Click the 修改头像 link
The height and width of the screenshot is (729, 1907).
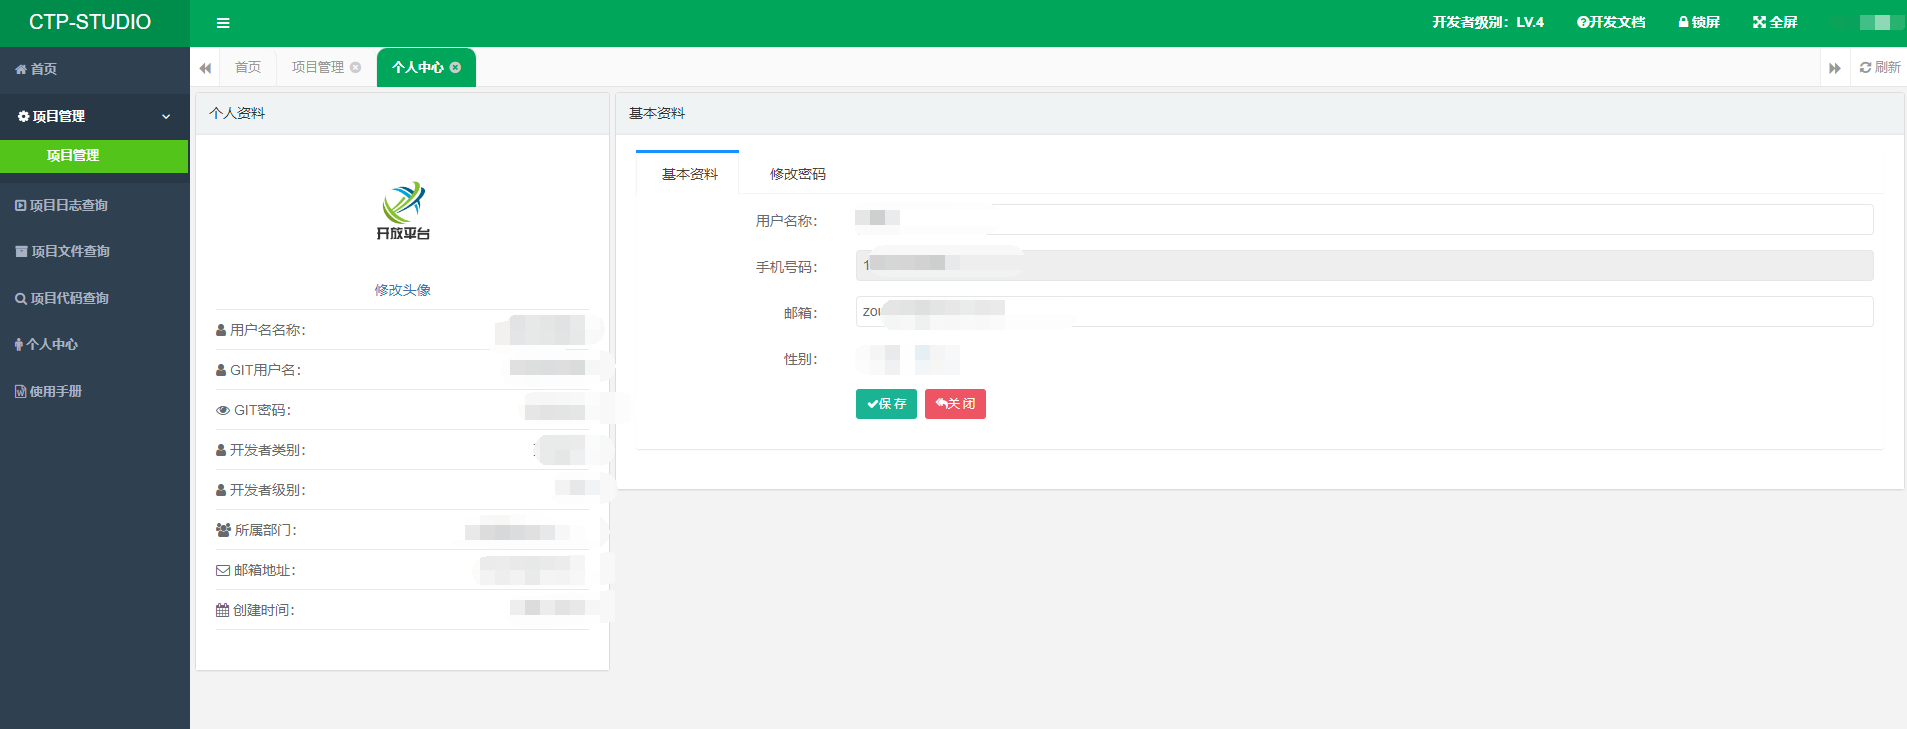[402, 290]
